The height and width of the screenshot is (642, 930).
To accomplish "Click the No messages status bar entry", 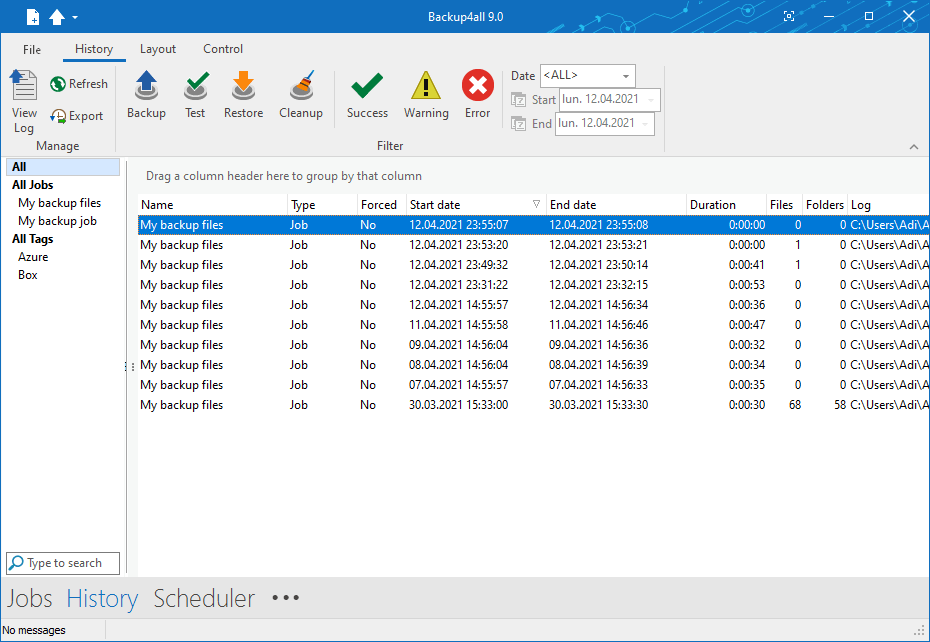I will 34,630.
